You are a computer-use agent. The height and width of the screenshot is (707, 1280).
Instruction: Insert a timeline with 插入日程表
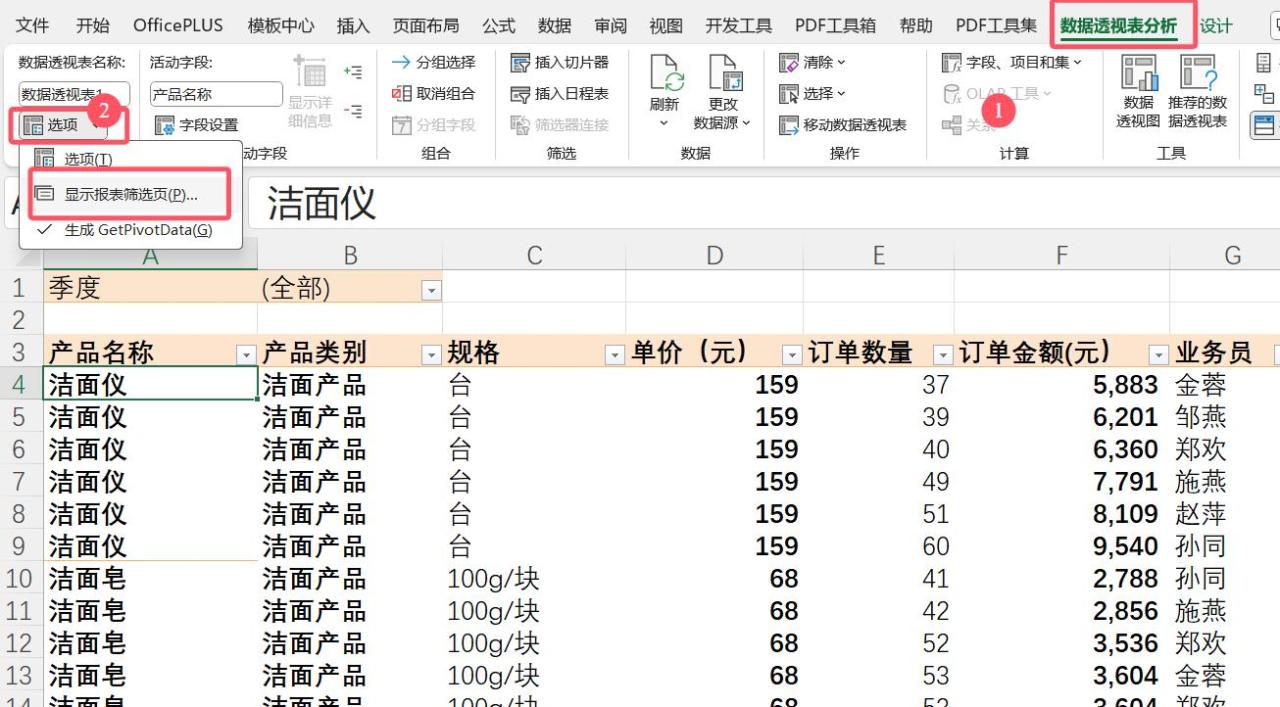coord(559,94)
